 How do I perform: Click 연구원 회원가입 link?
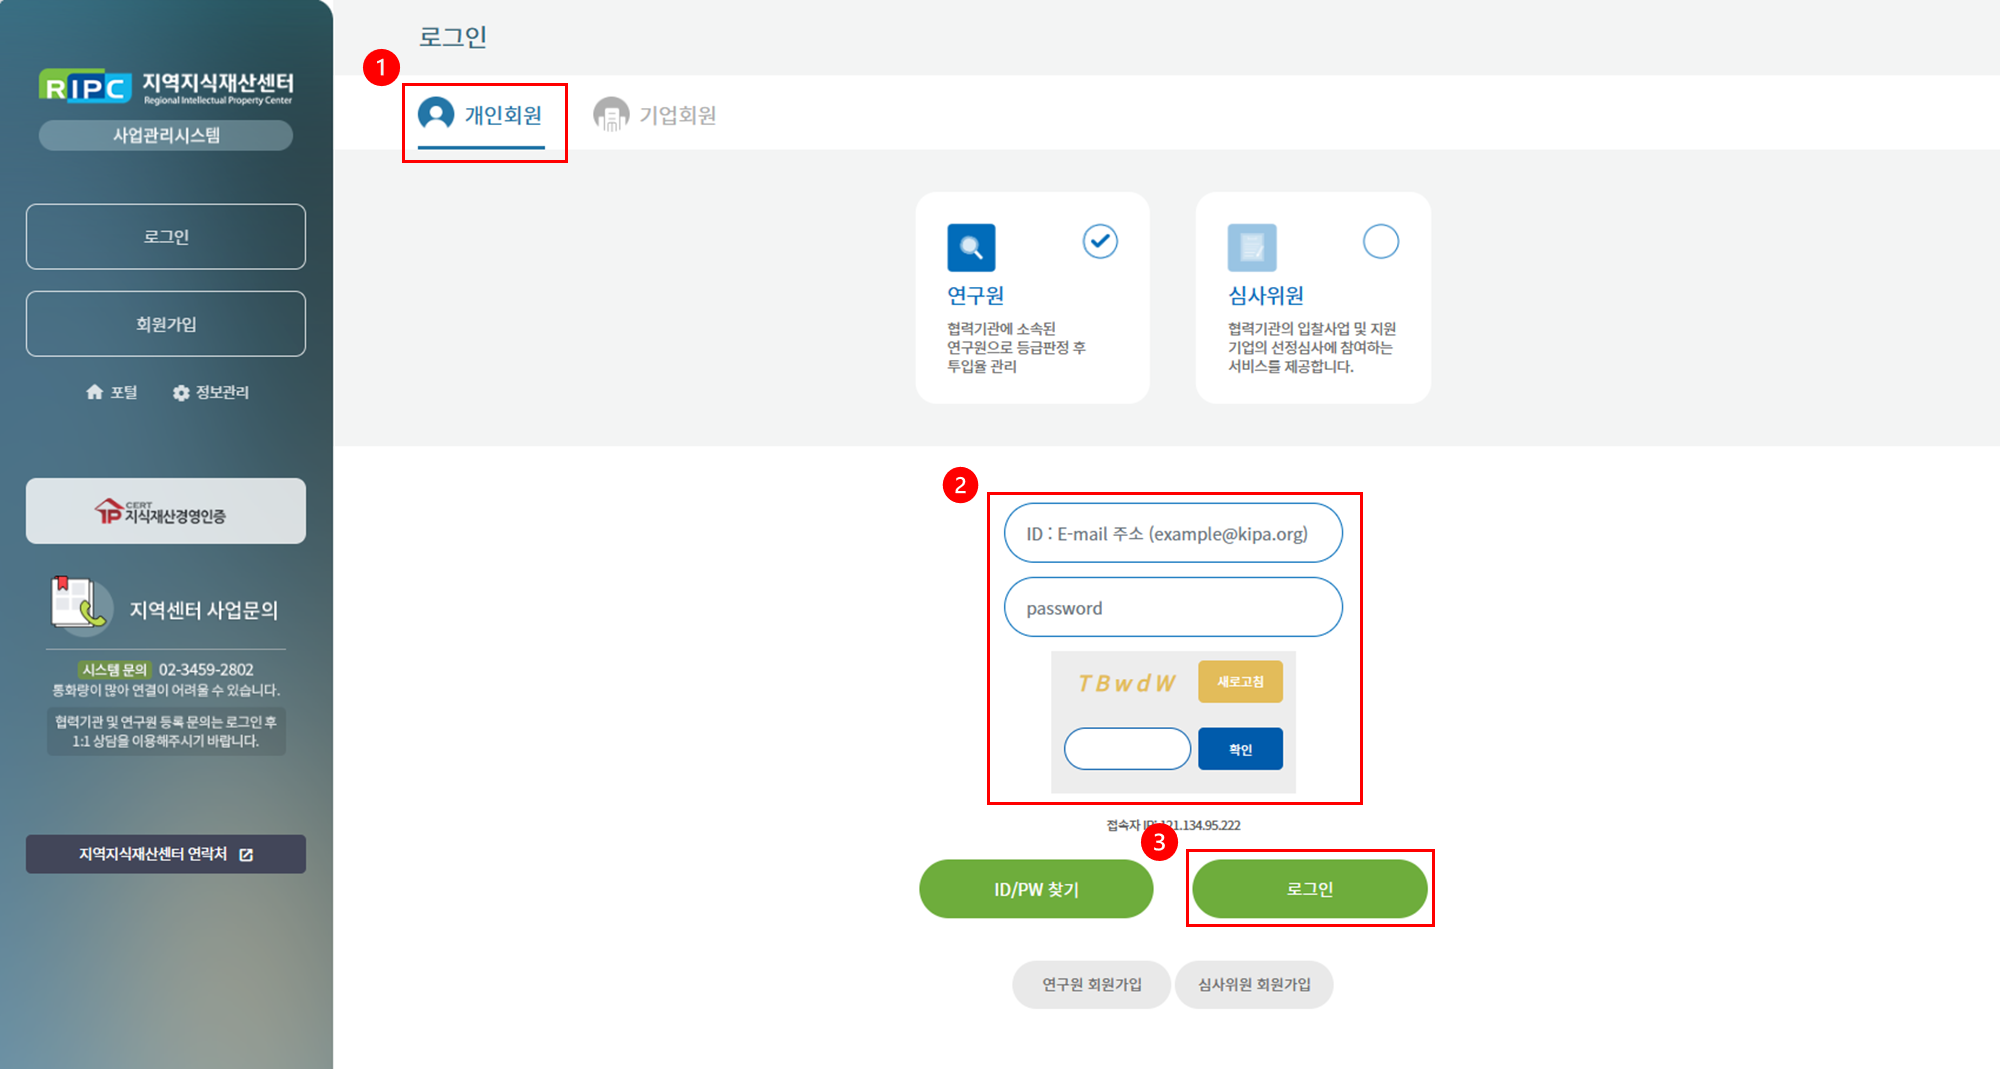click(x=1091, y=984)
